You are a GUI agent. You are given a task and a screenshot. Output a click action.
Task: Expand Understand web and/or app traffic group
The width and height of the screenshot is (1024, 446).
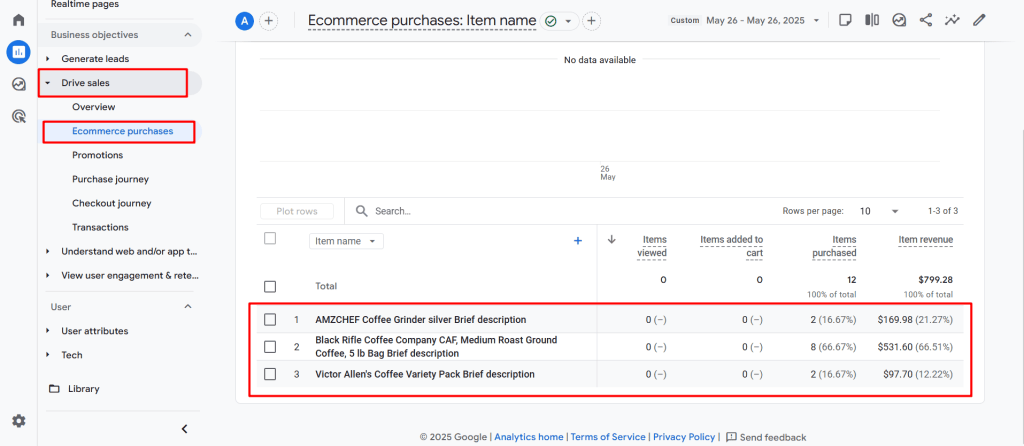point(48,251)
